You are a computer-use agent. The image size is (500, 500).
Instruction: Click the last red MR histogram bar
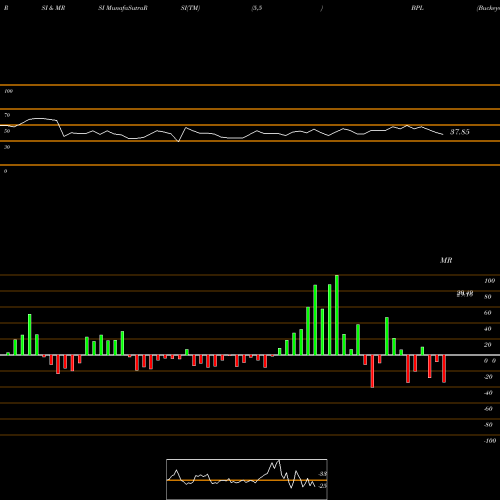pos(444,369)
